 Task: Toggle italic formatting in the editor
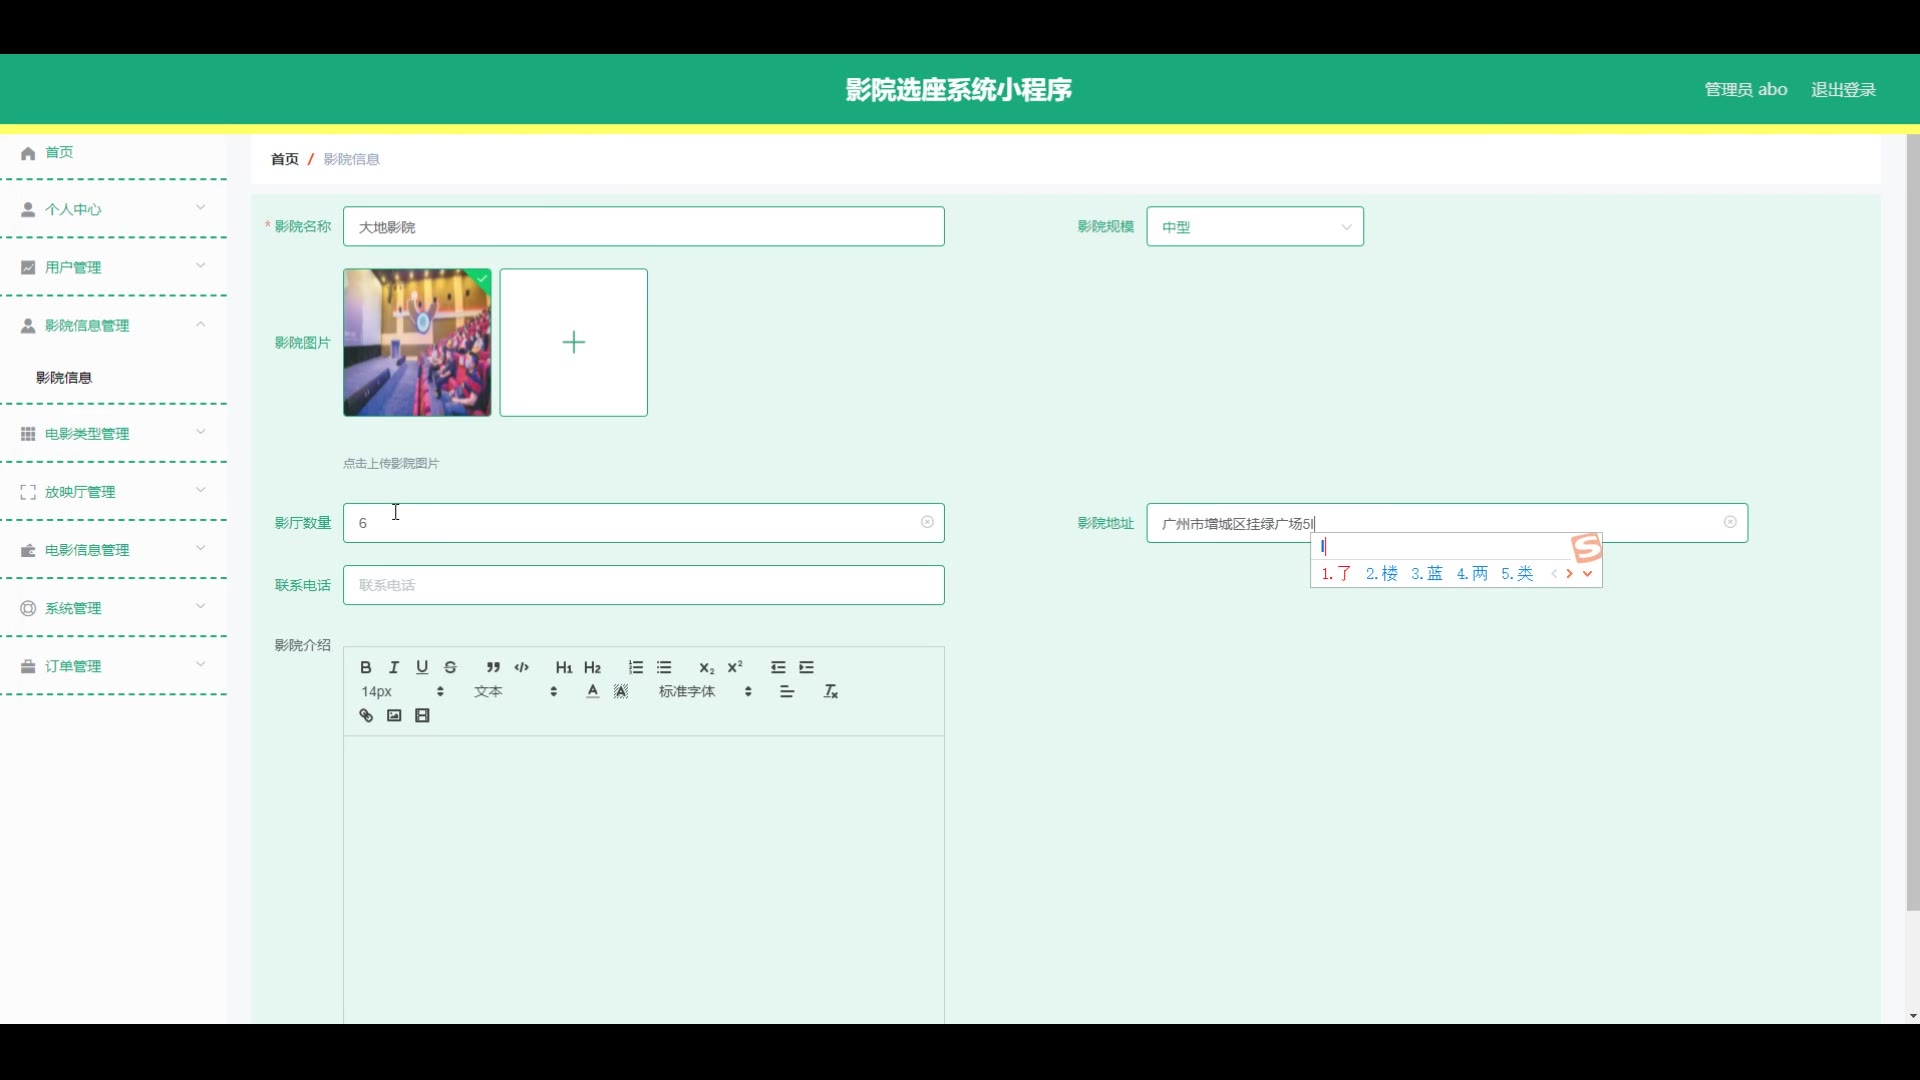coord(394,667)
